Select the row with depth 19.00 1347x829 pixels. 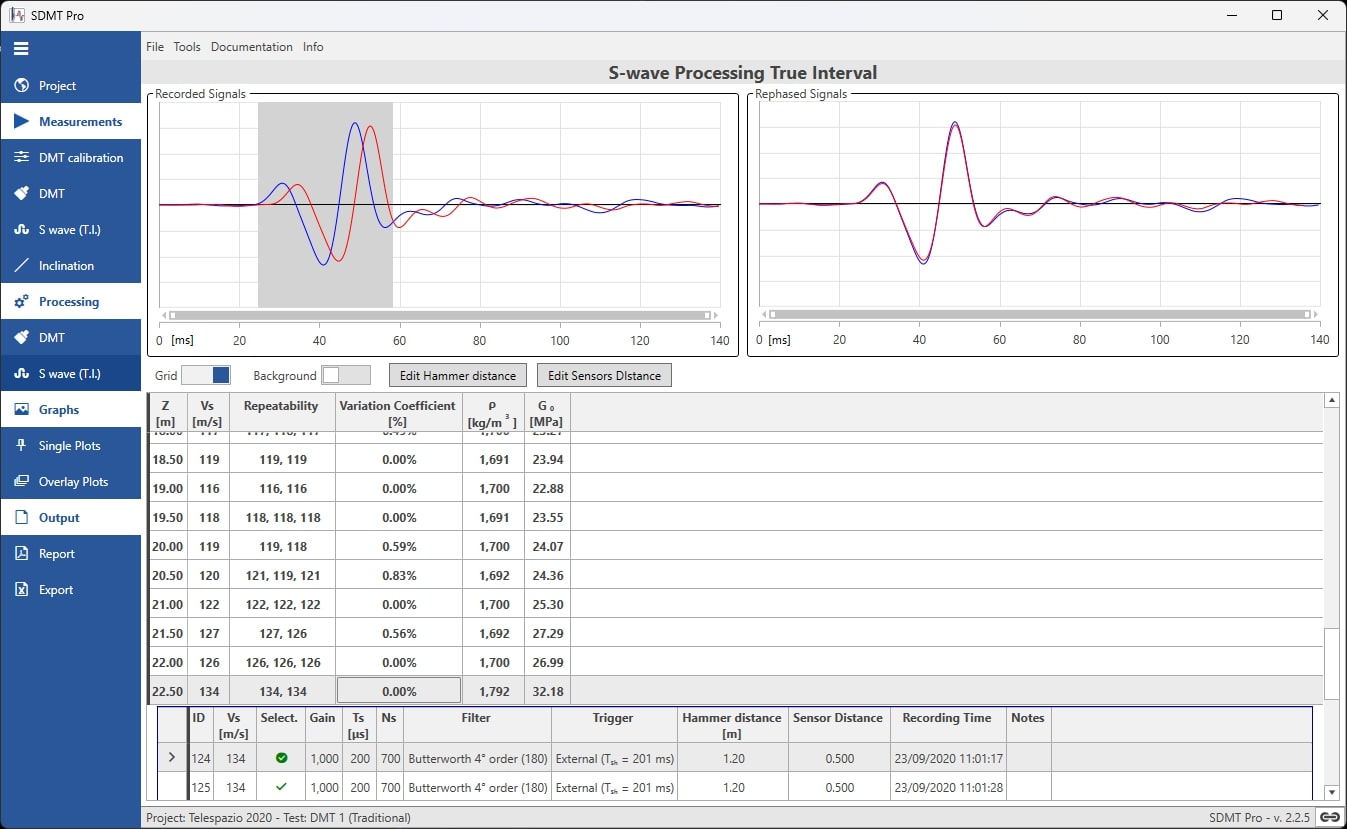pos(735,489)
